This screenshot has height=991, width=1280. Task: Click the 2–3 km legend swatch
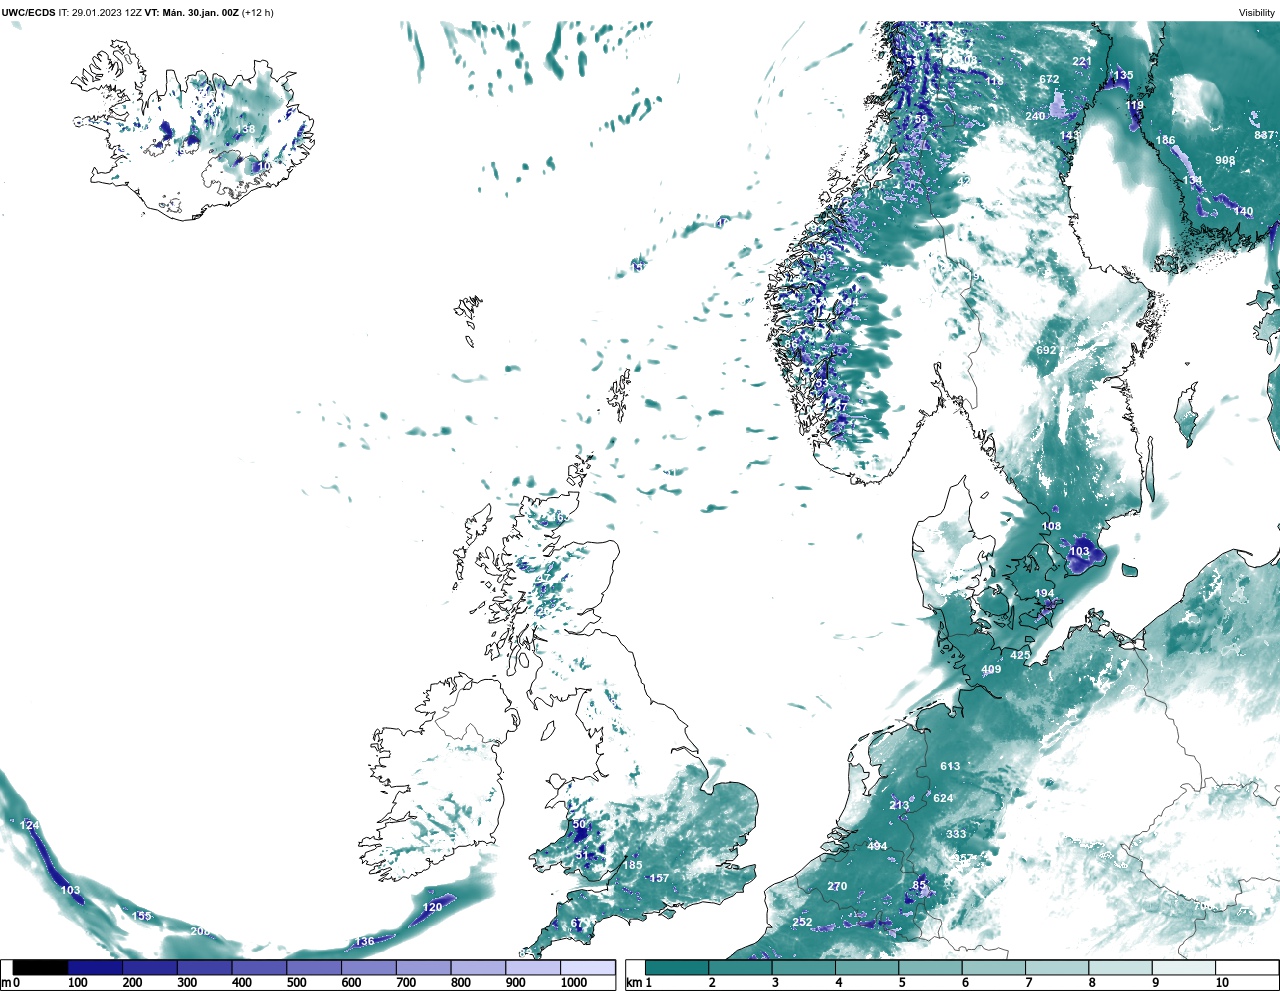(x=740, y=967)
